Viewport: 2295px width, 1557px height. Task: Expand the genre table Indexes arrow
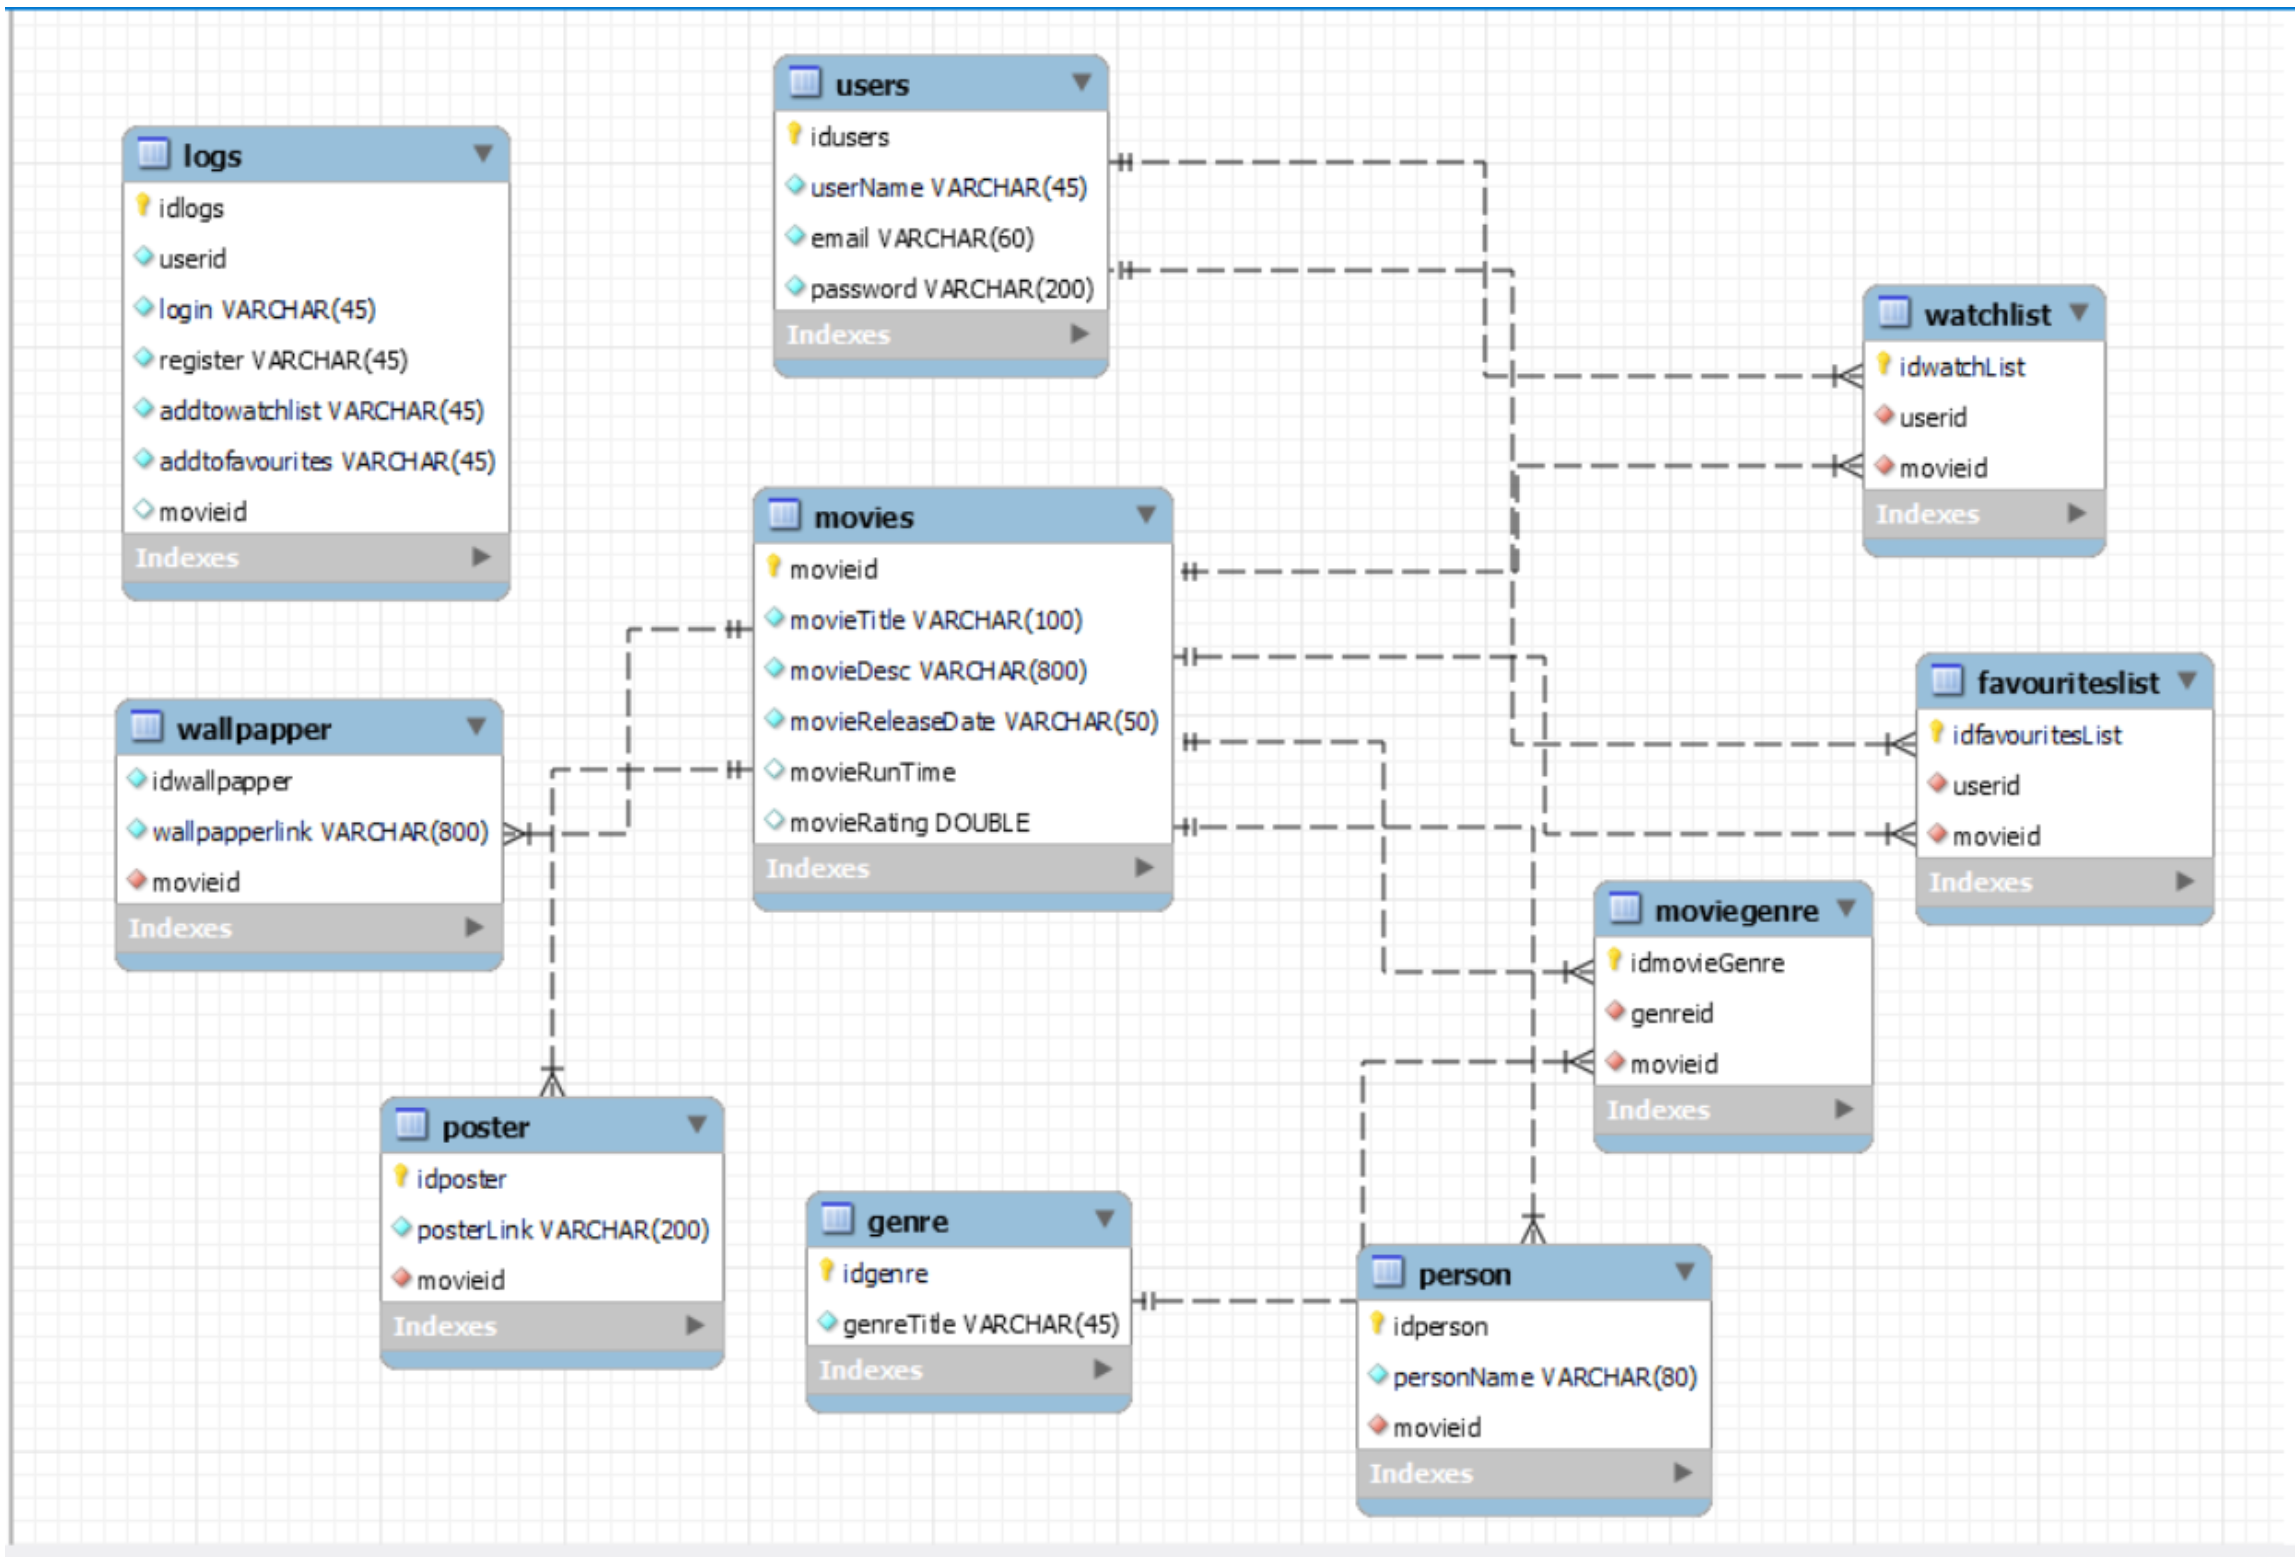point(1102,1368)
